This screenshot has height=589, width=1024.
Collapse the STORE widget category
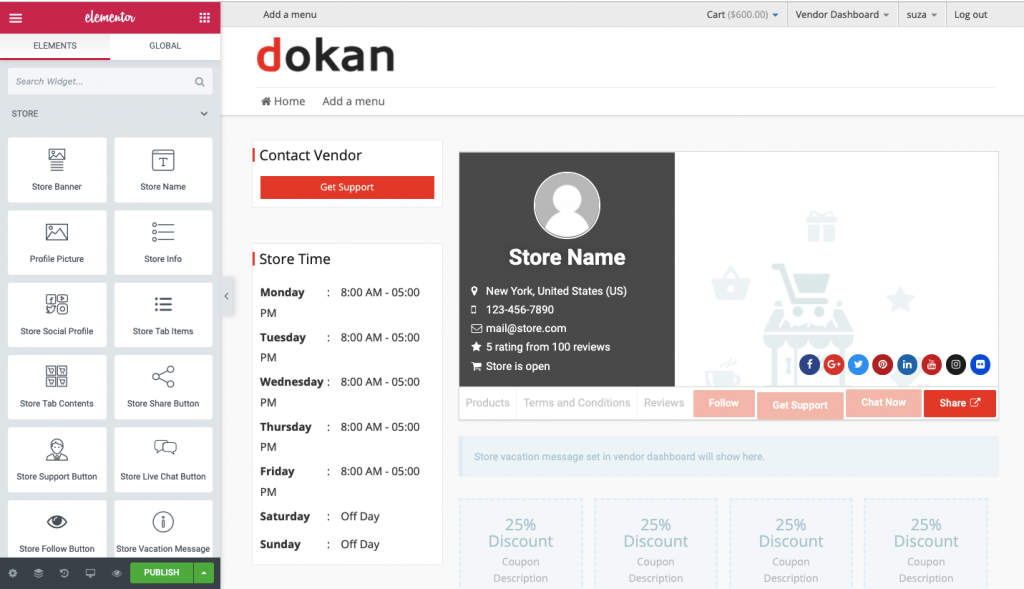tap(204, 114)
